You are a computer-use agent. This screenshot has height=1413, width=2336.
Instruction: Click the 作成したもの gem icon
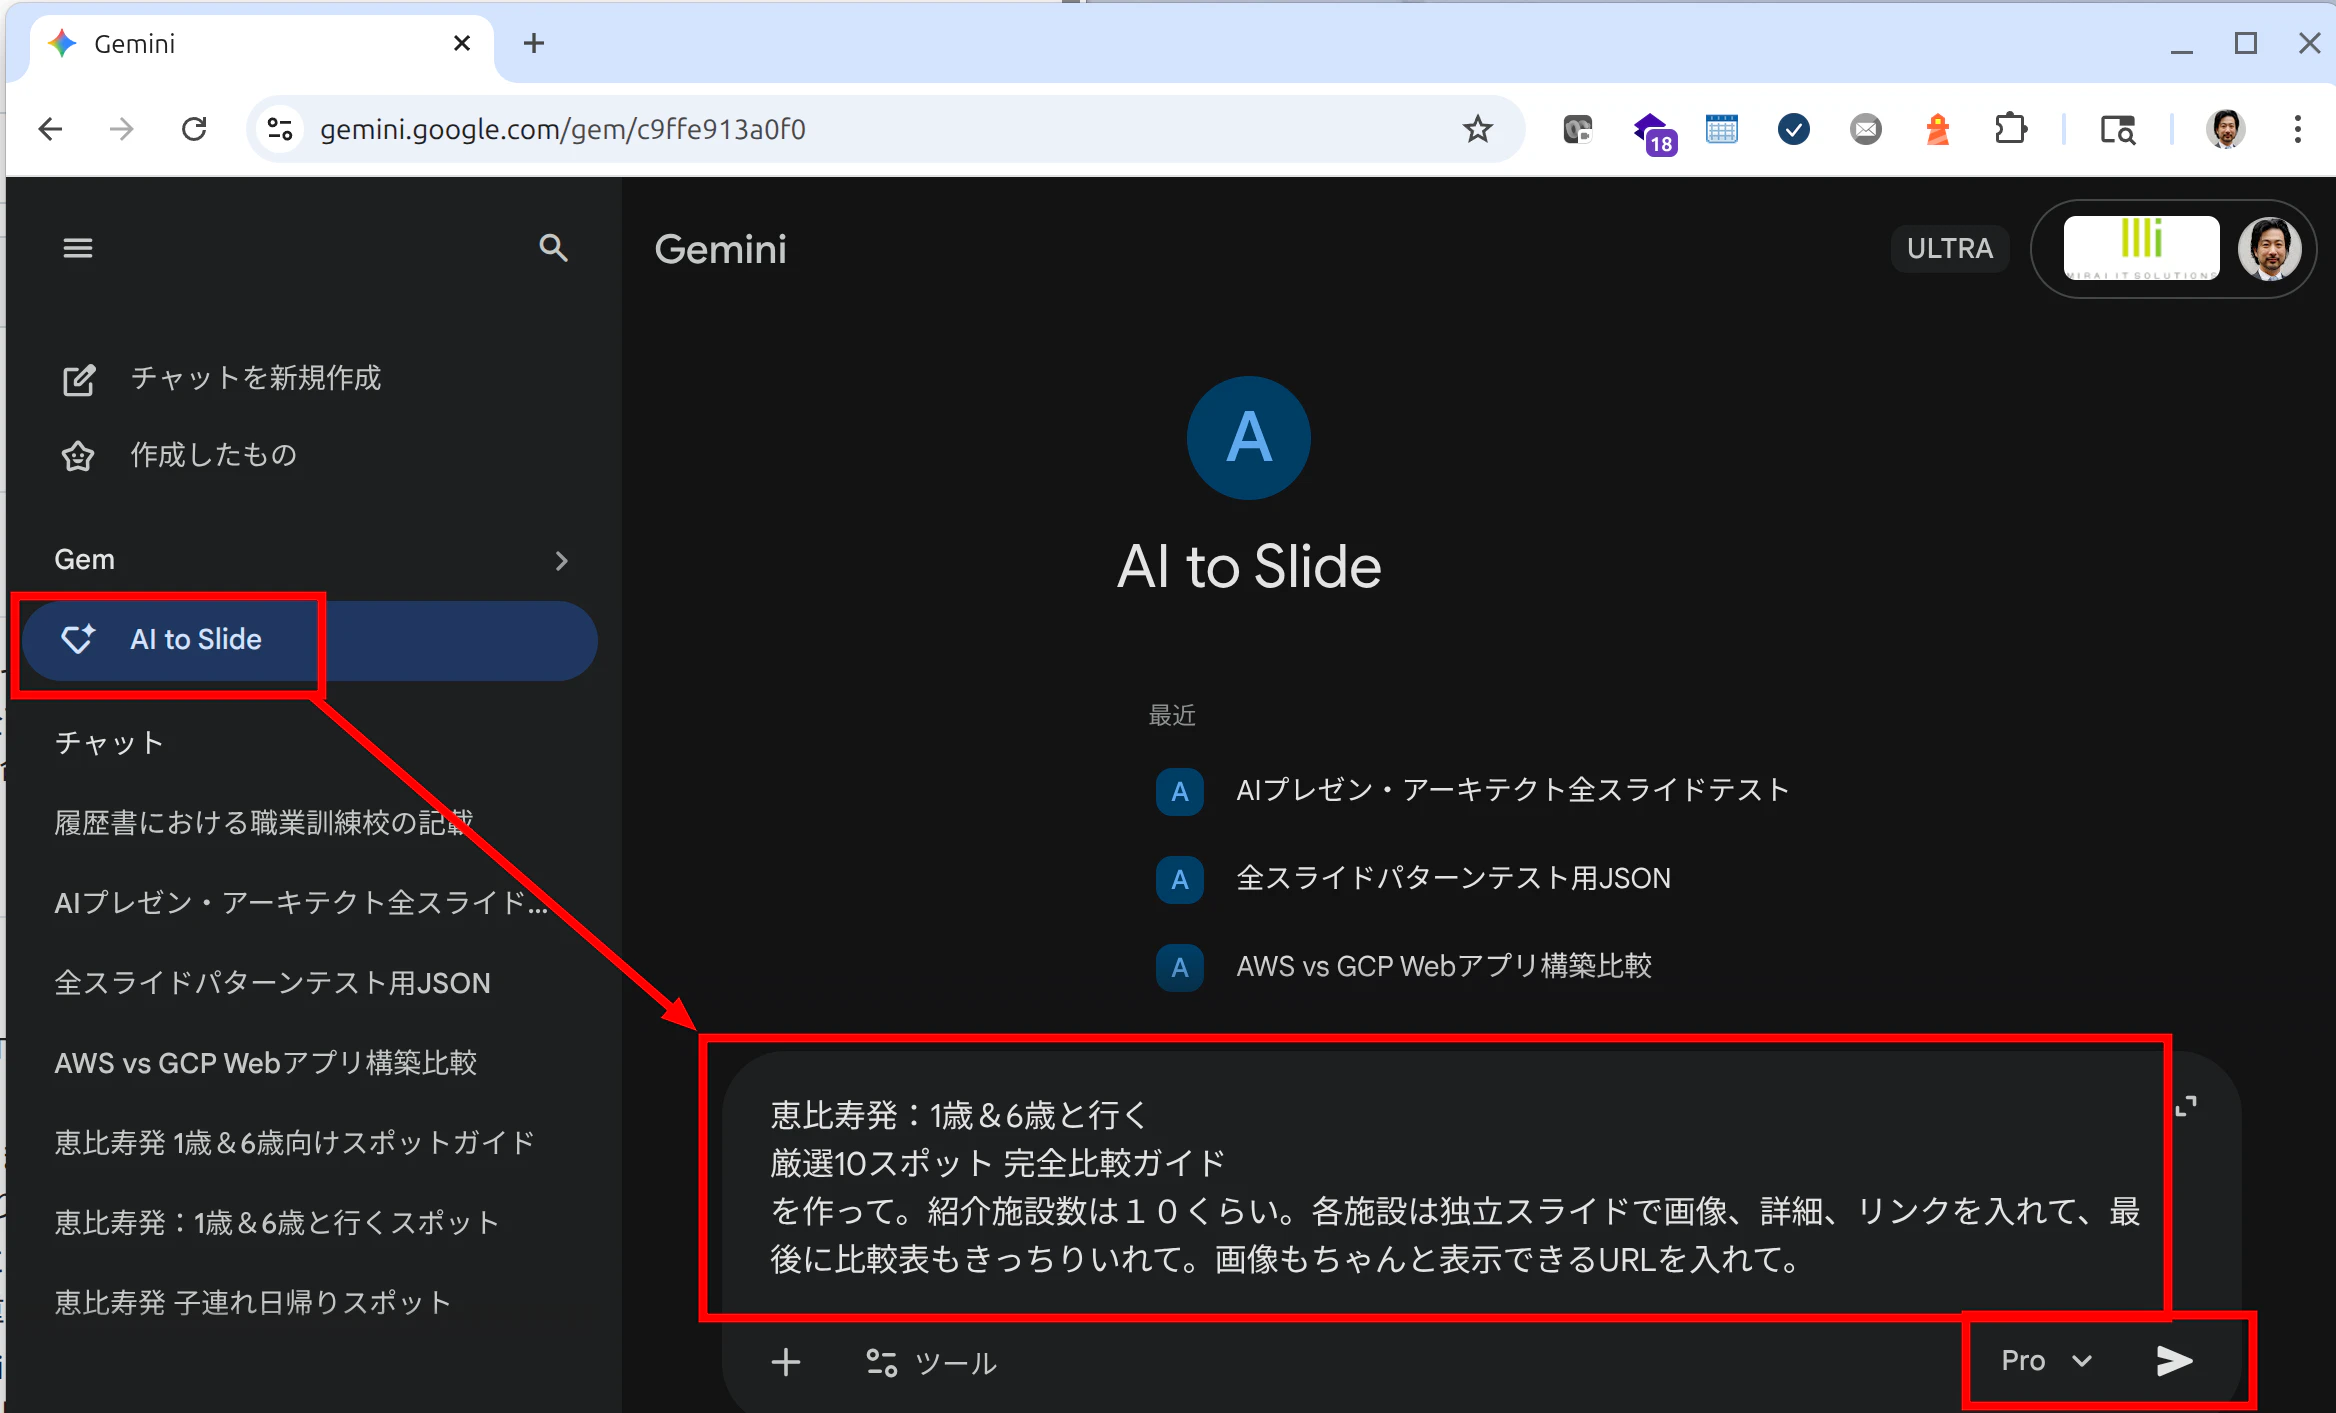[x=78, y=456]
